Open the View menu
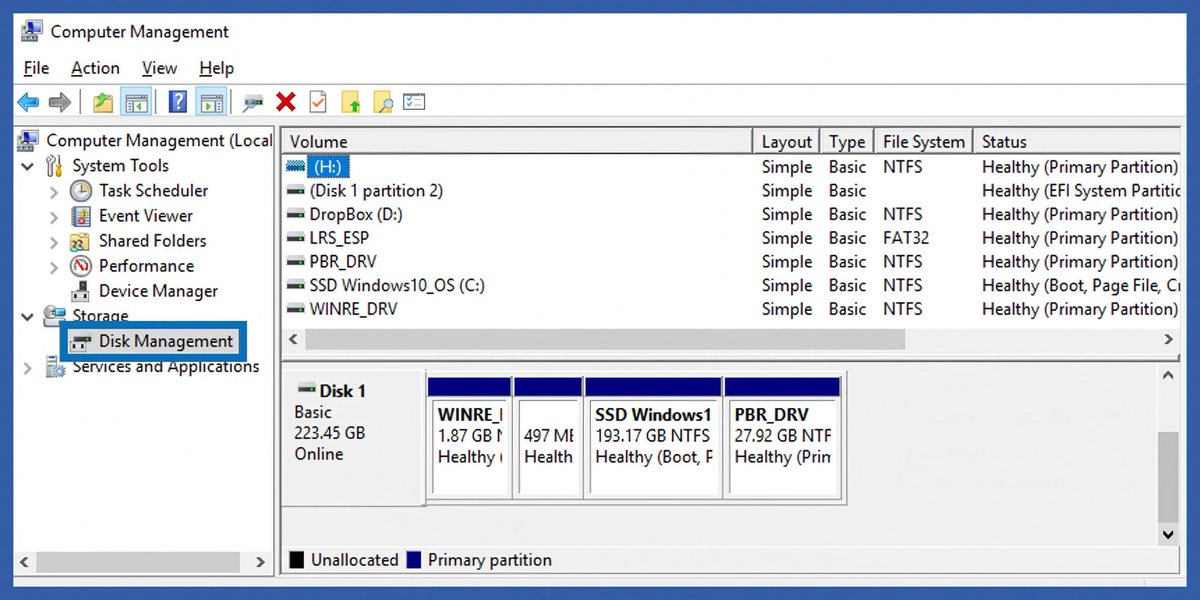Viewport: 1200px width, 600px height. pyautogui.click(x=159, y=68)
